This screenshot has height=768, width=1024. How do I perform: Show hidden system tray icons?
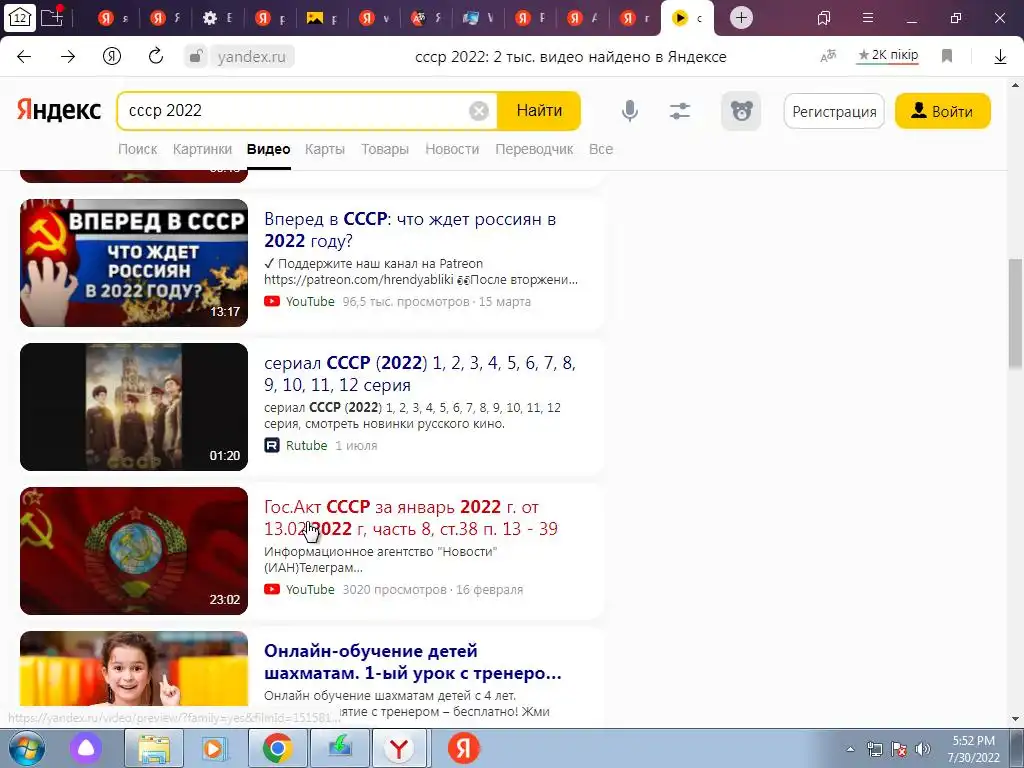click(850, 750)
